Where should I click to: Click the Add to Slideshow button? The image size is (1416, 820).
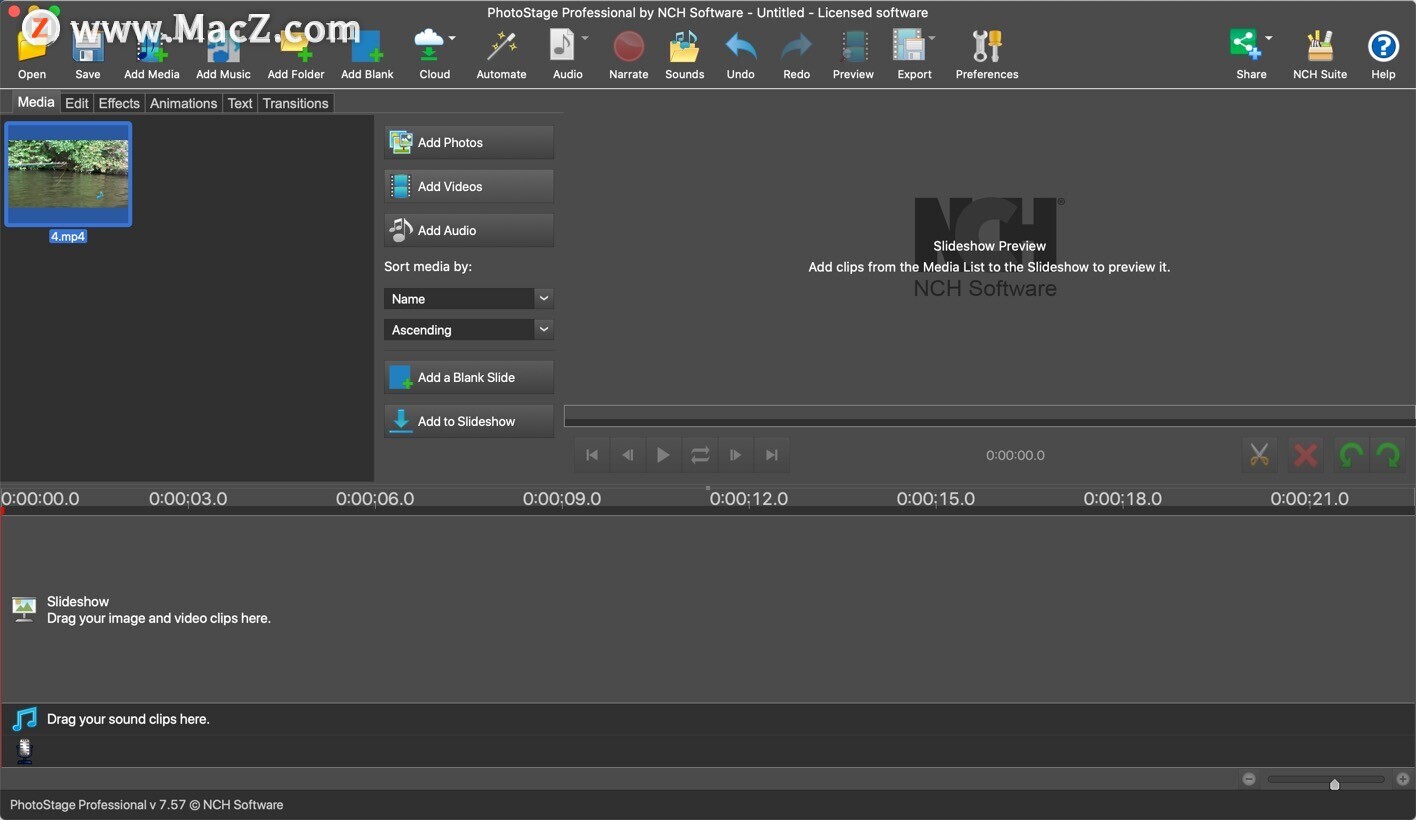pyautogui.click(x=469, y=421)
